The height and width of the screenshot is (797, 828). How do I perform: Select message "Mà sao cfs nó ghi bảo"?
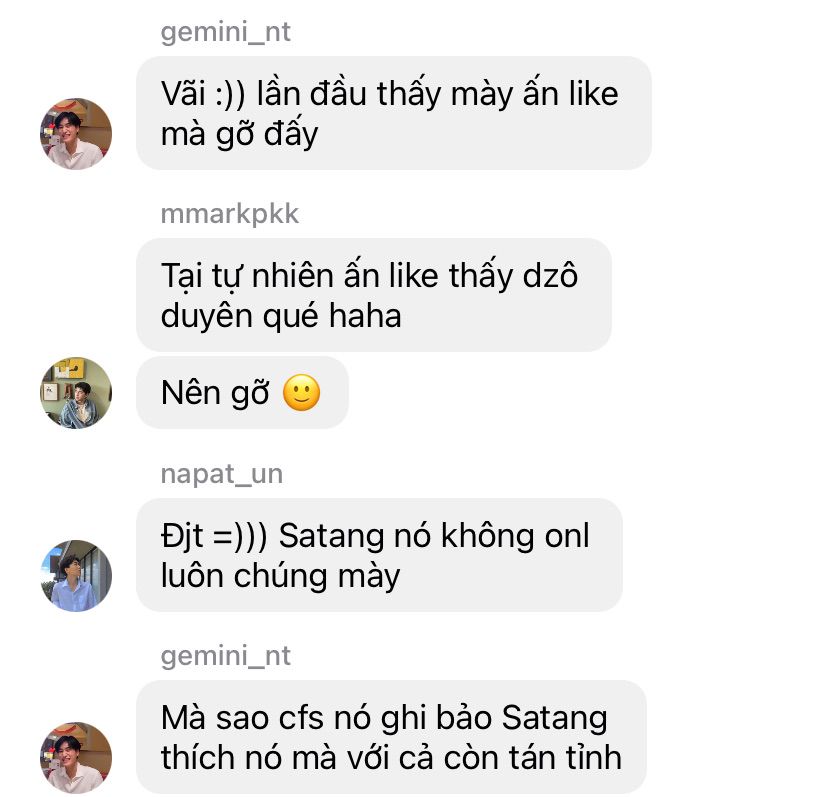point(391,737)
